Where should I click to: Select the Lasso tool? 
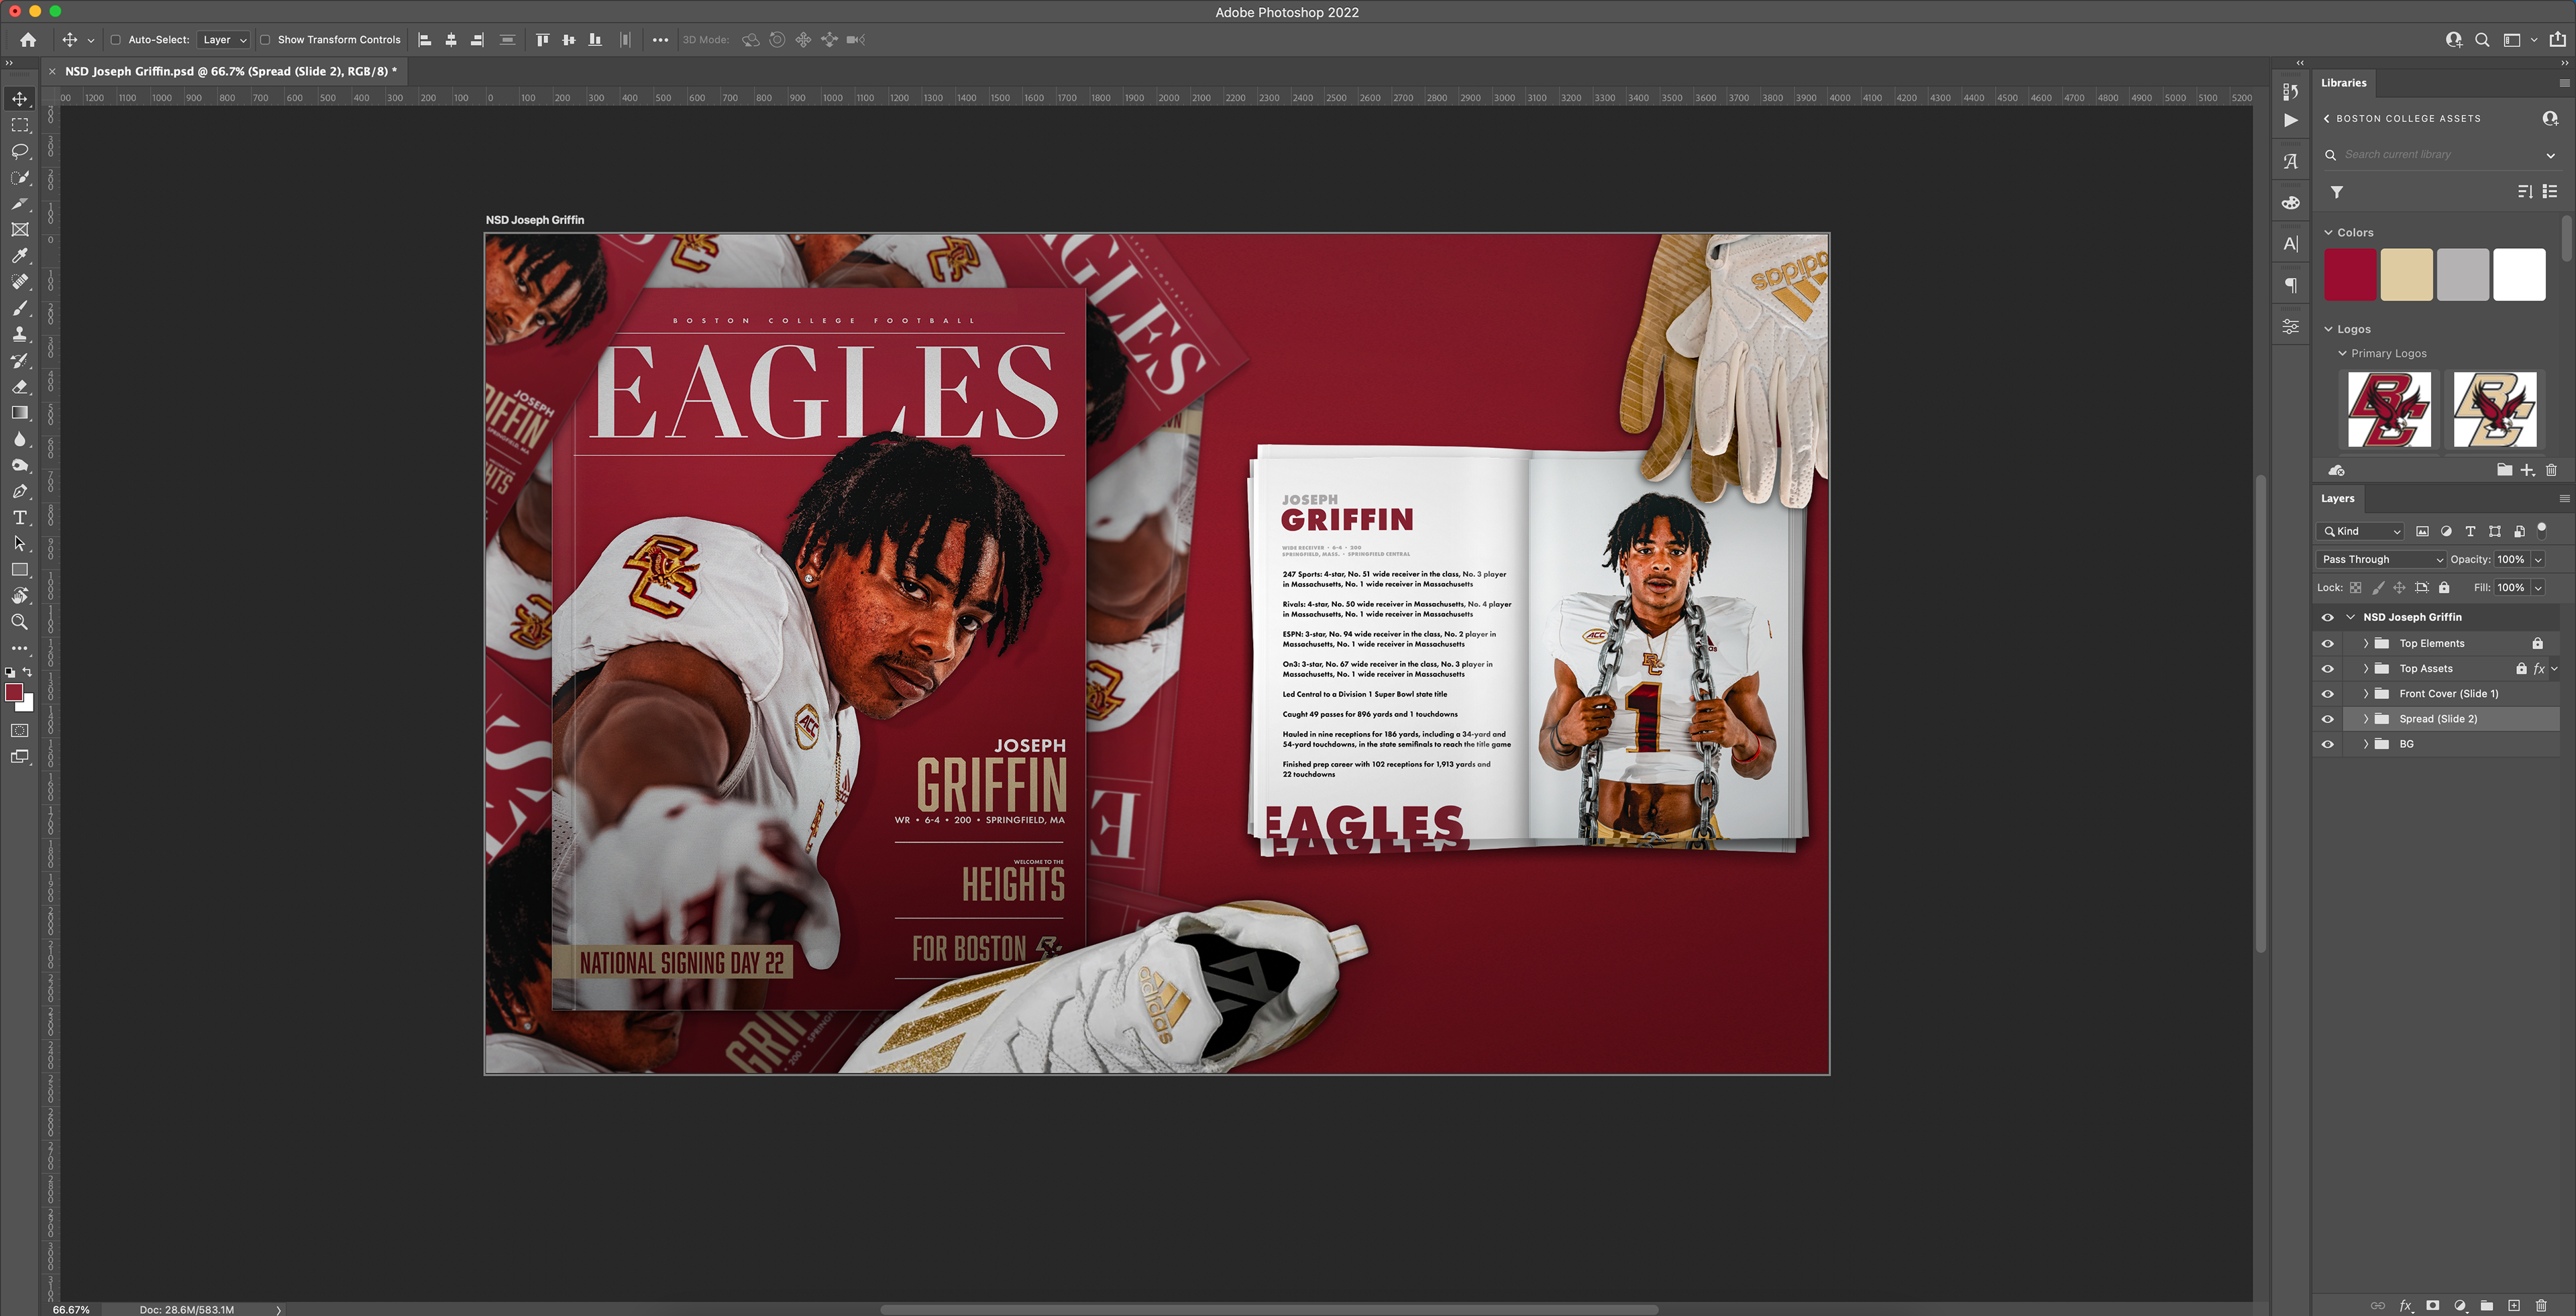tap(20, 151)
